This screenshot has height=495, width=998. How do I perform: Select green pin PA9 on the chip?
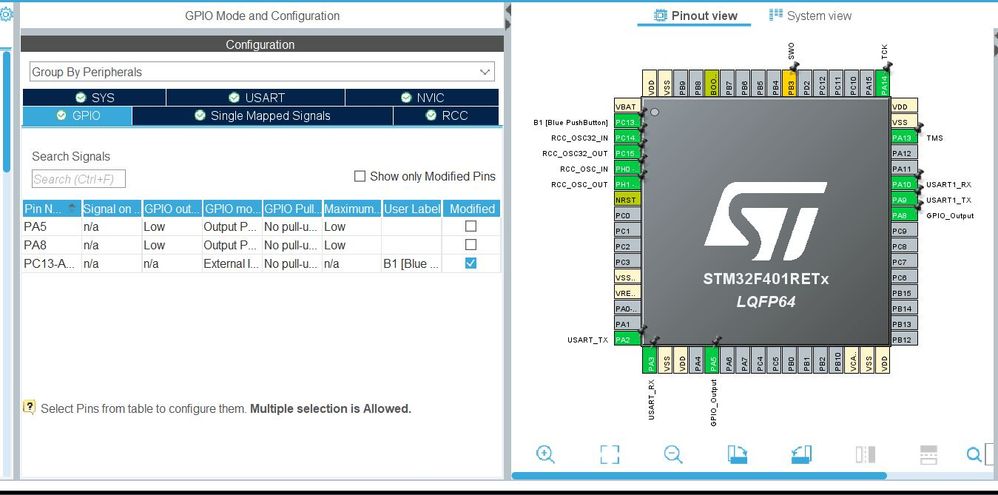904,200
